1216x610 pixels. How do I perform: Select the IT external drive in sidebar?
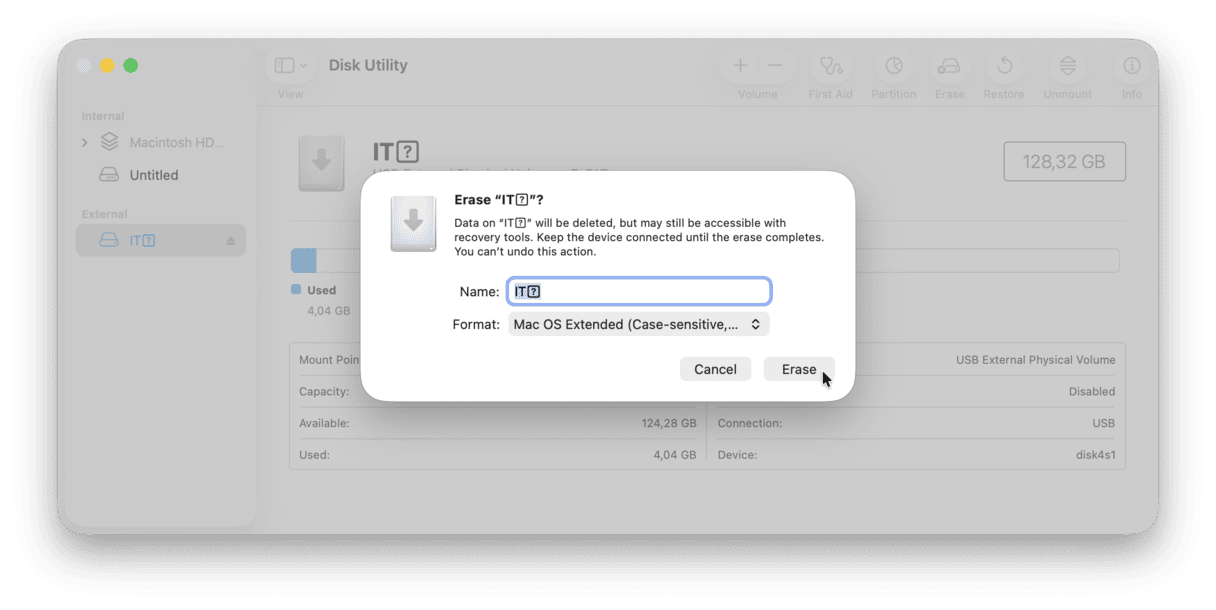click(x=140, y=240)
